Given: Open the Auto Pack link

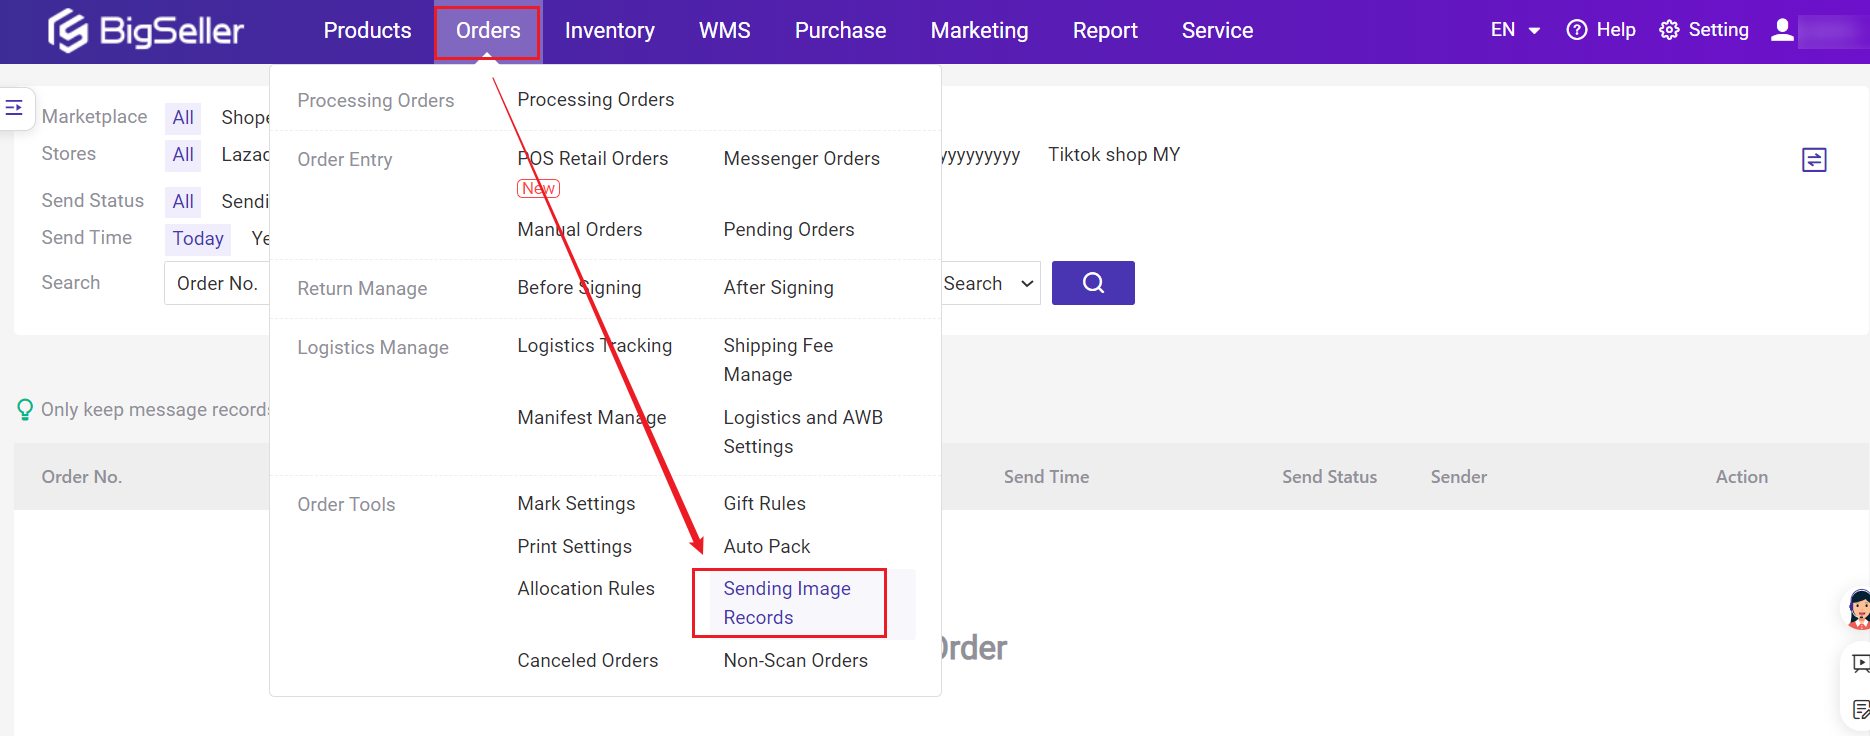Looking at the screenshot, I should pos(766,547).
